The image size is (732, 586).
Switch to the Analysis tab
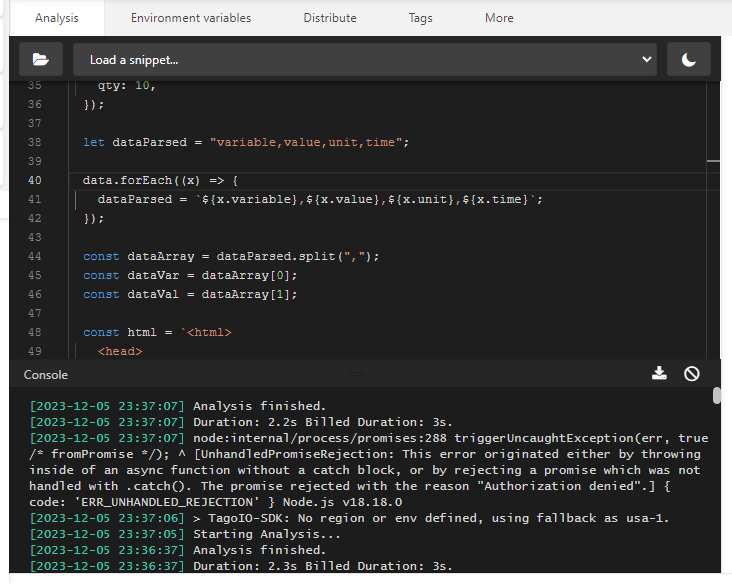pos(56,18)
